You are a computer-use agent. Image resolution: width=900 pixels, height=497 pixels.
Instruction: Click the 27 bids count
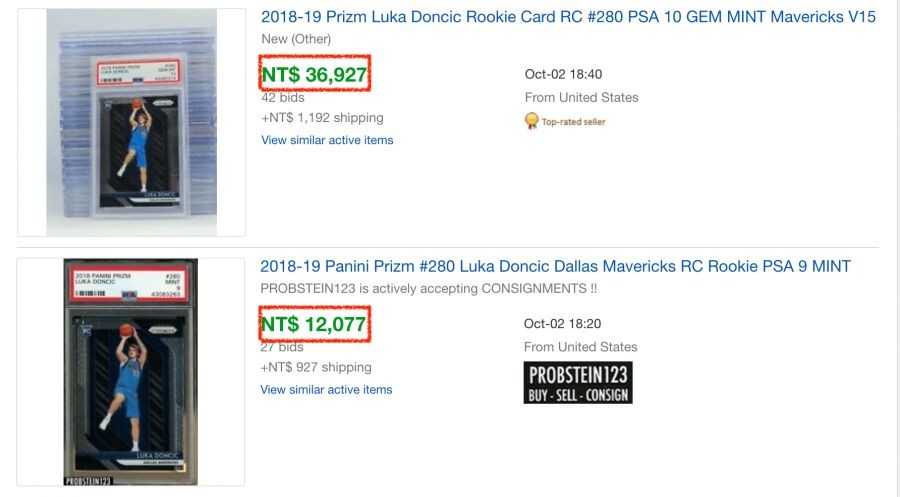point(283,347)
